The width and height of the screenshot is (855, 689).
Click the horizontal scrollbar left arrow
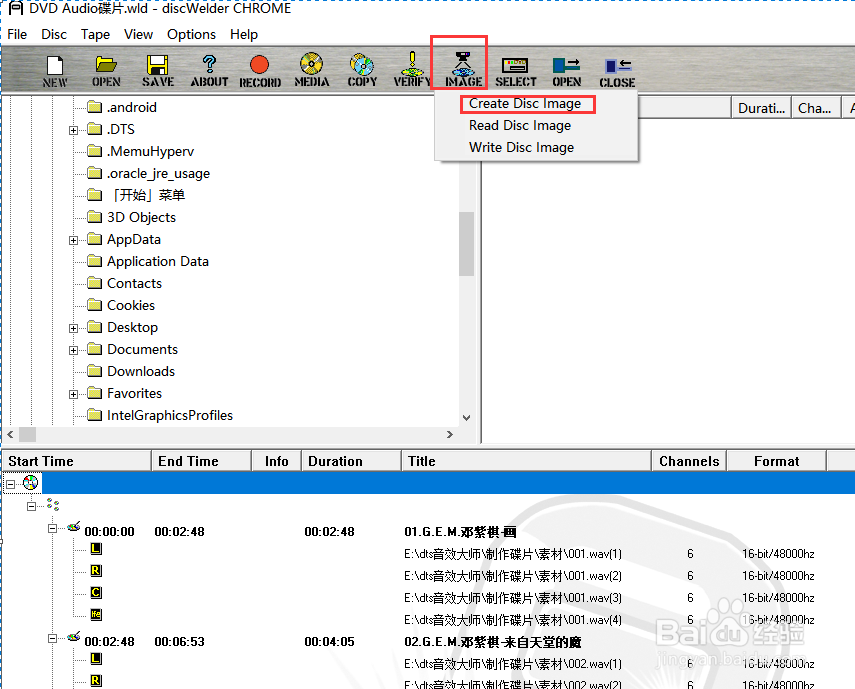tap(10, 434)
